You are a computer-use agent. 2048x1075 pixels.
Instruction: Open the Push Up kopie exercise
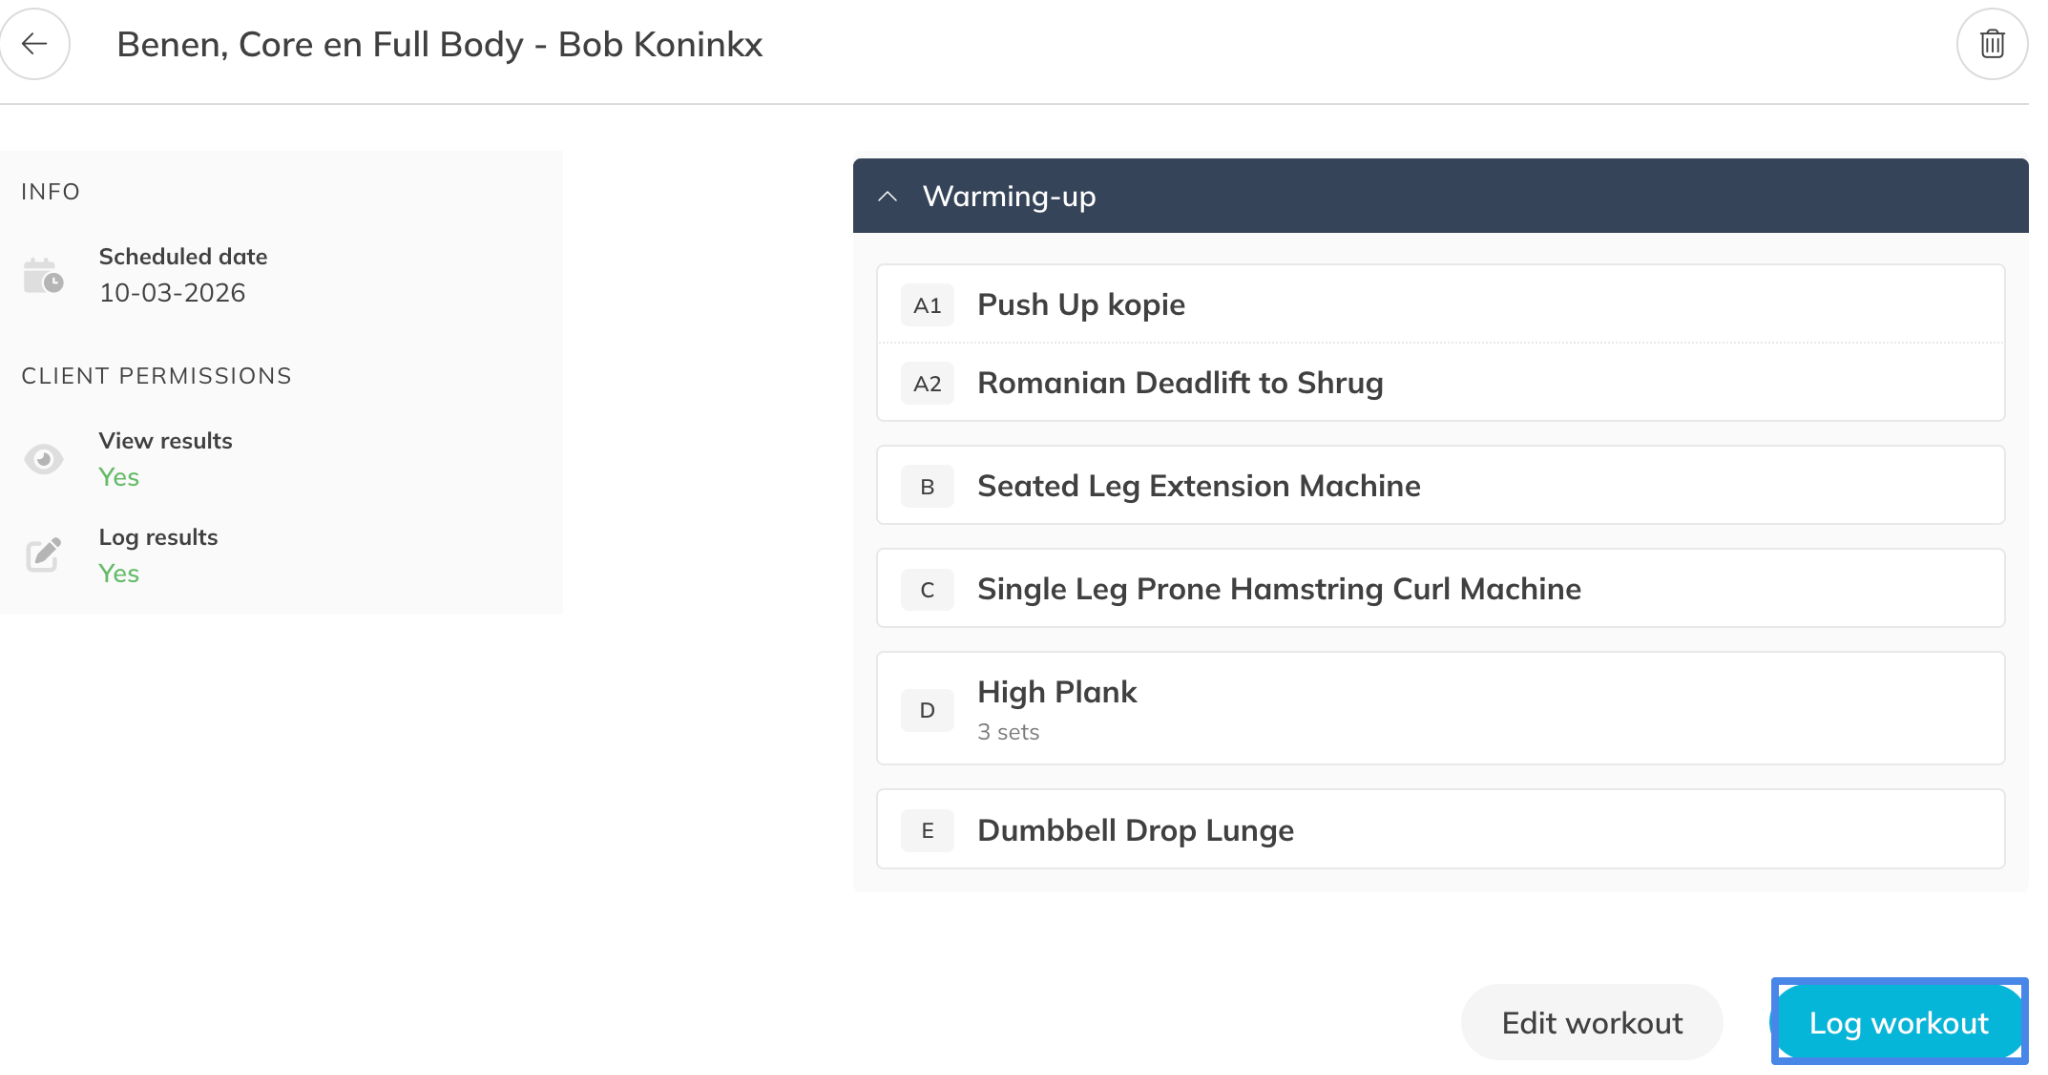[x=1081, y=305]
